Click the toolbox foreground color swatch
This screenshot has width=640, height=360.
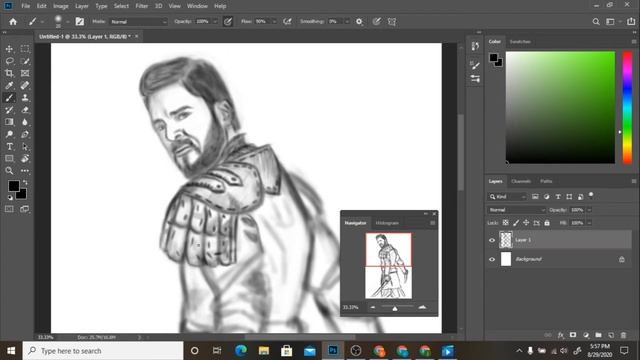pos(13,186)
